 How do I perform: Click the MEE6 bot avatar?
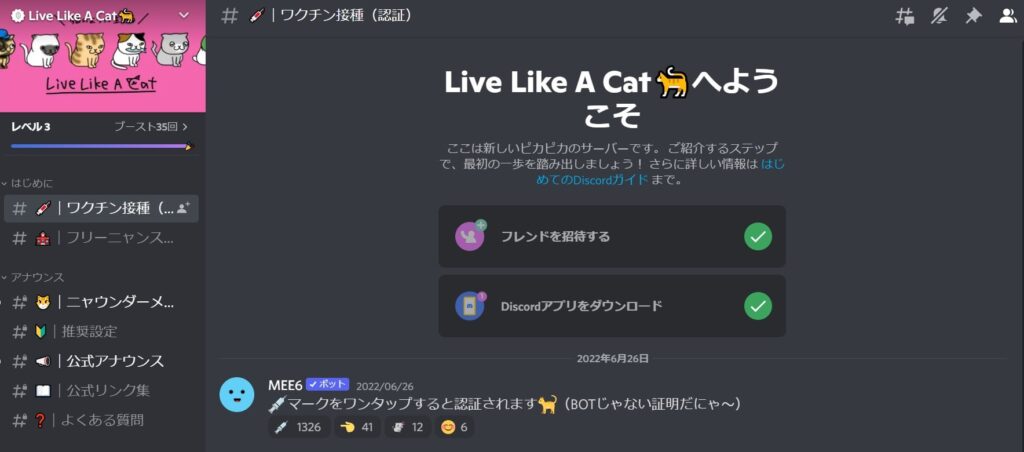(236, 395)
